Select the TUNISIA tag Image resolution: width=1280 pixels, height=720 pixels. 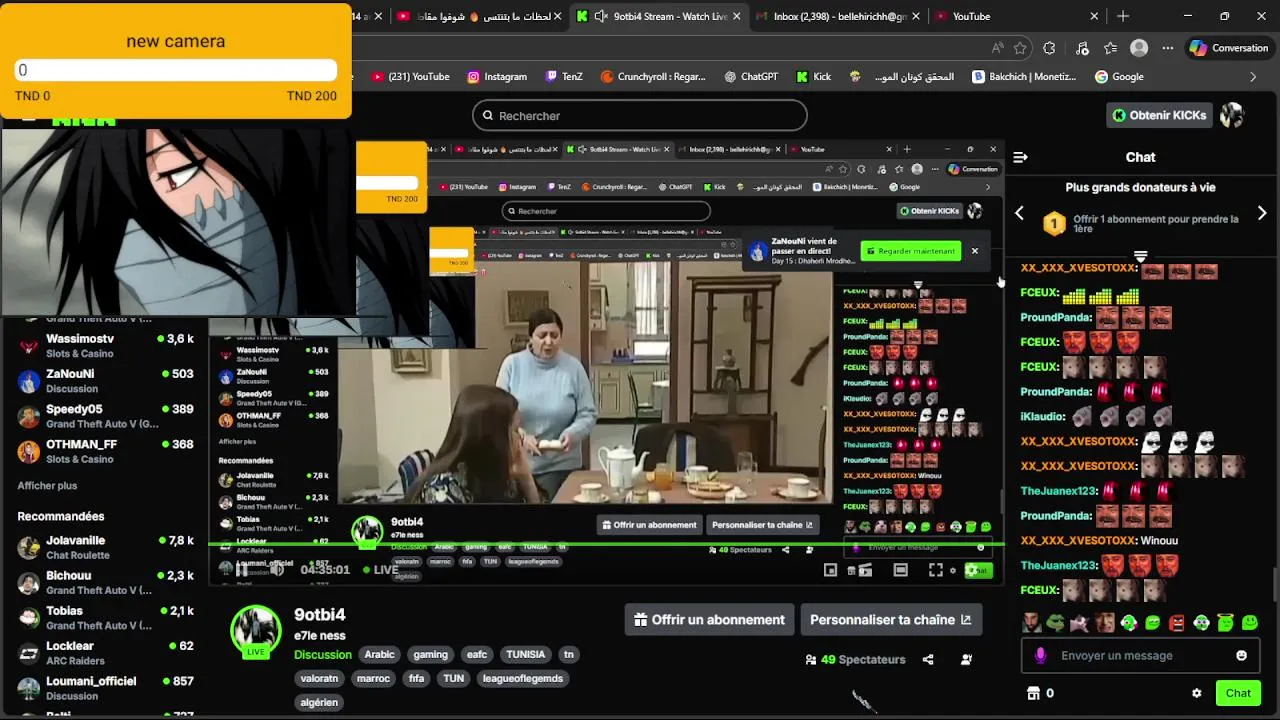coord(525,655)
